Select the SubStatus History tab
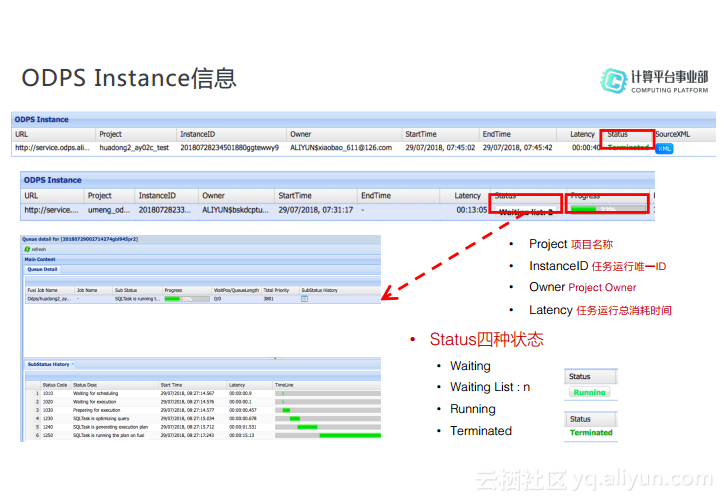Viewport: 724px width, 502px height. (x=48, y=364)
